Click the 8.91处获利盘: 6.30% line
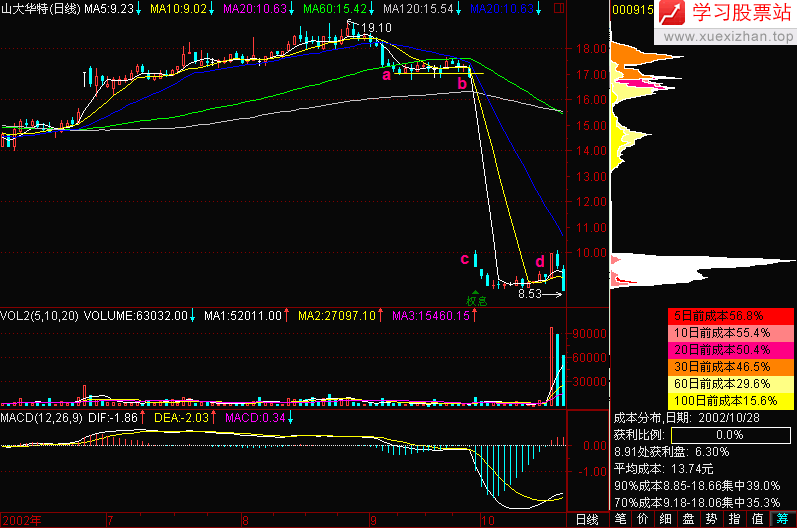Screen dimensions: 797x528 point(671,452)
